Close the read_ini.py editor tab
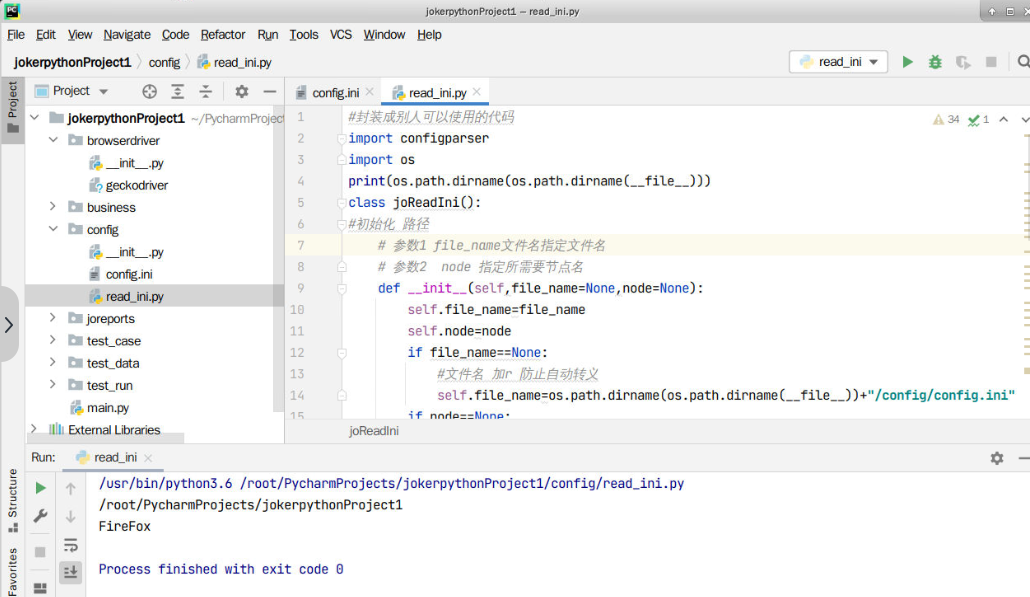 pyautogui.click(x=477, y=92)
